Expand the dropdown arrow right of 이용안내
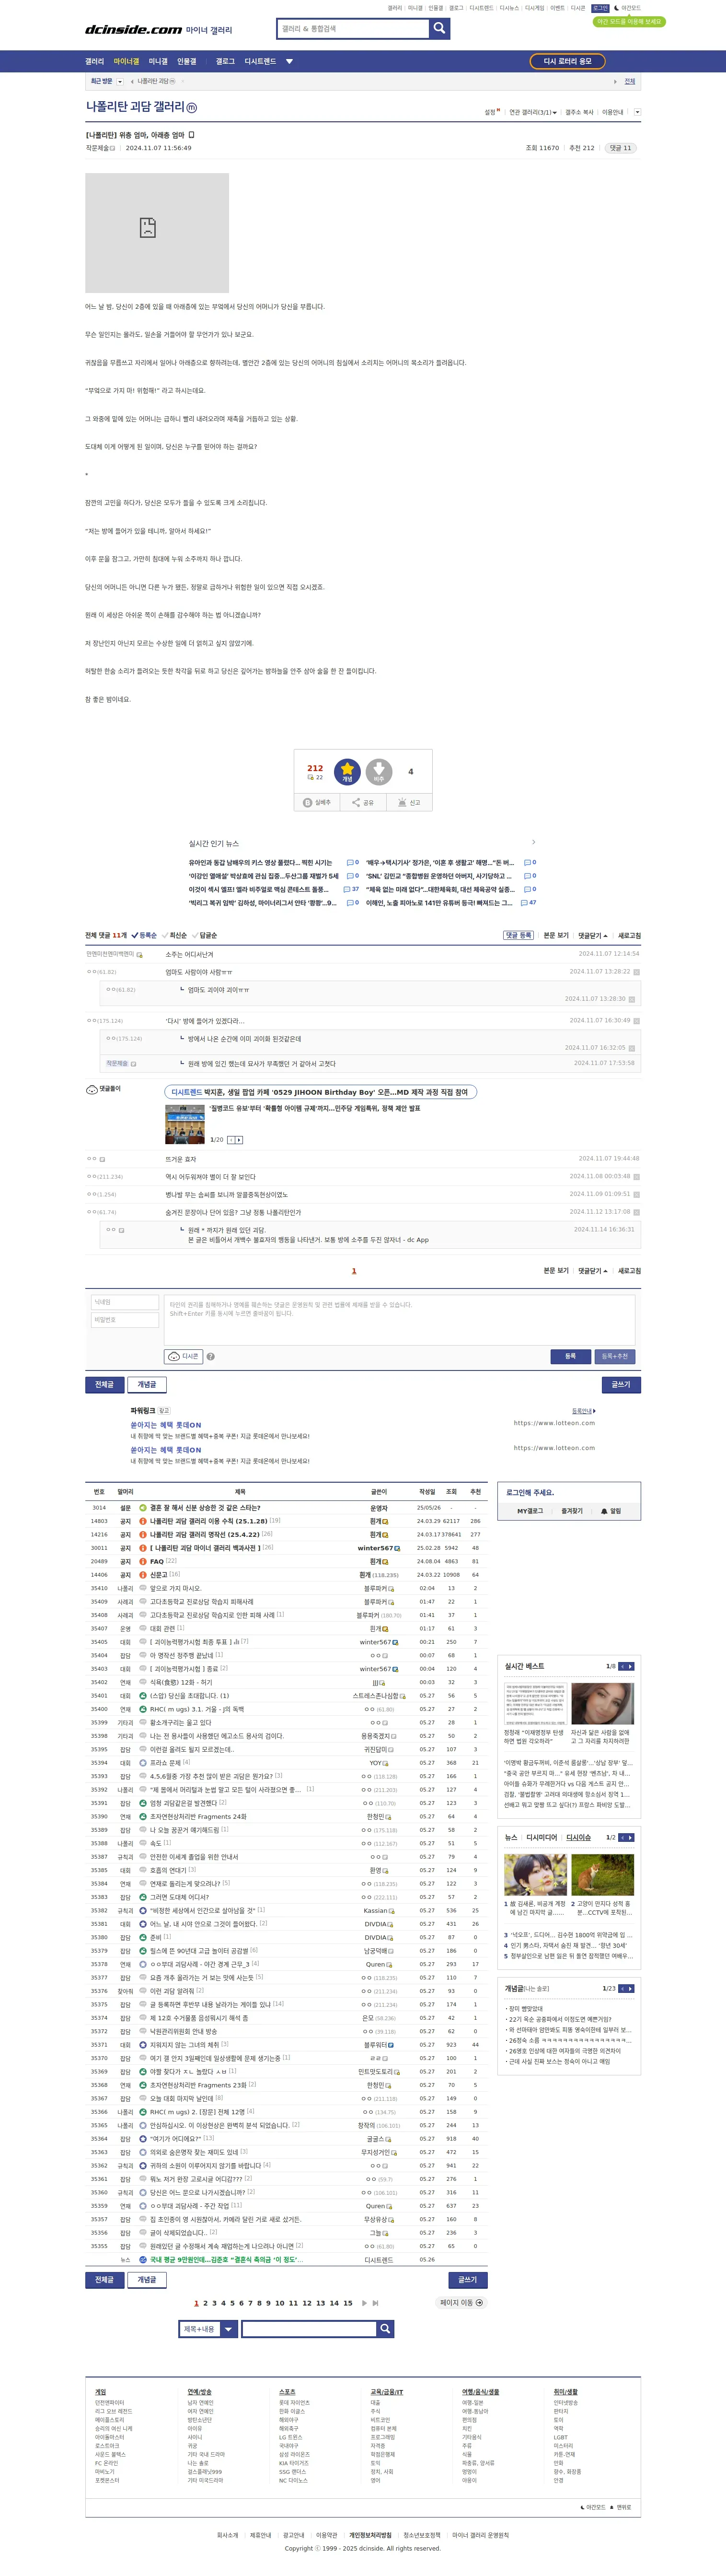 637,112
